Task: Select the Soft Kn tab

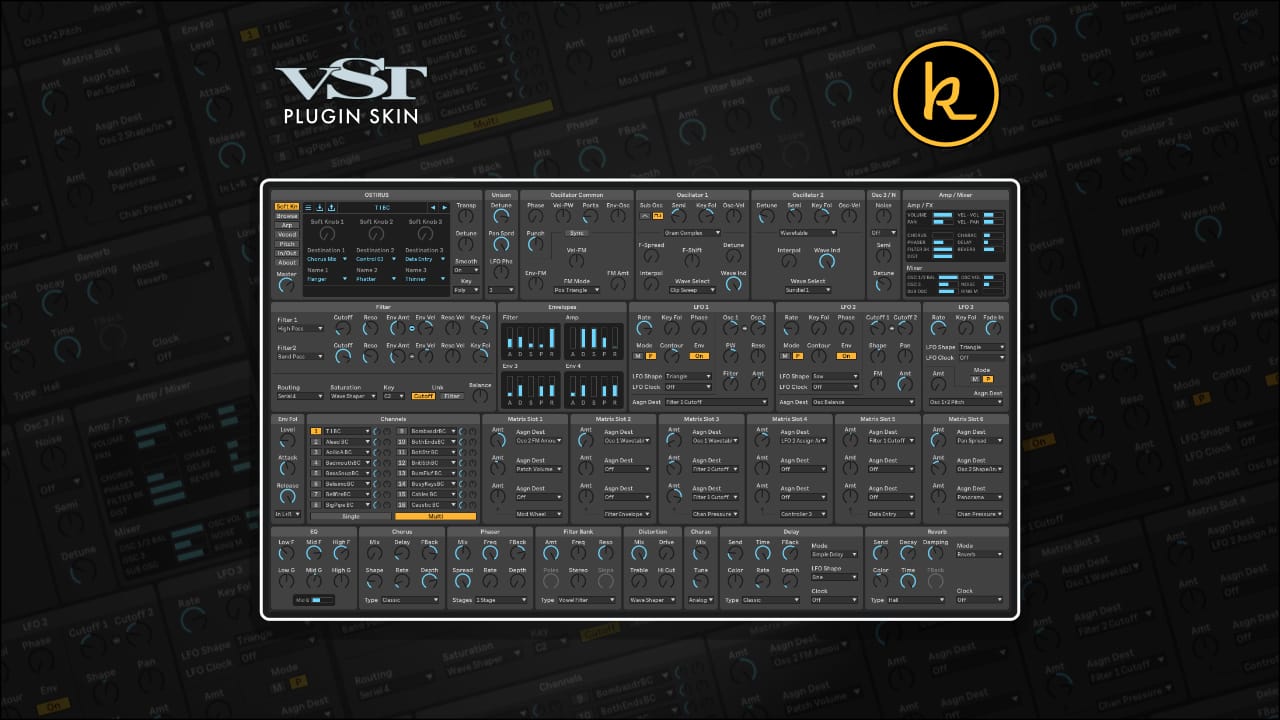Action: (287, 207)
